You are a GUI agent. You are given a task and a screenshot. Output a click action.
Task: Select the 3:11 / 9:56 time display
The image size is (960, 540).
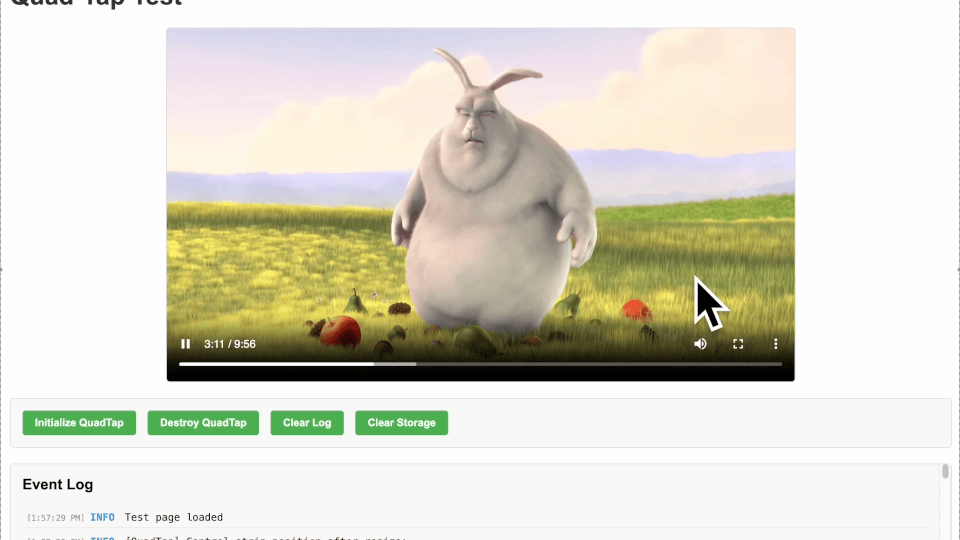(x=230, y=344)
